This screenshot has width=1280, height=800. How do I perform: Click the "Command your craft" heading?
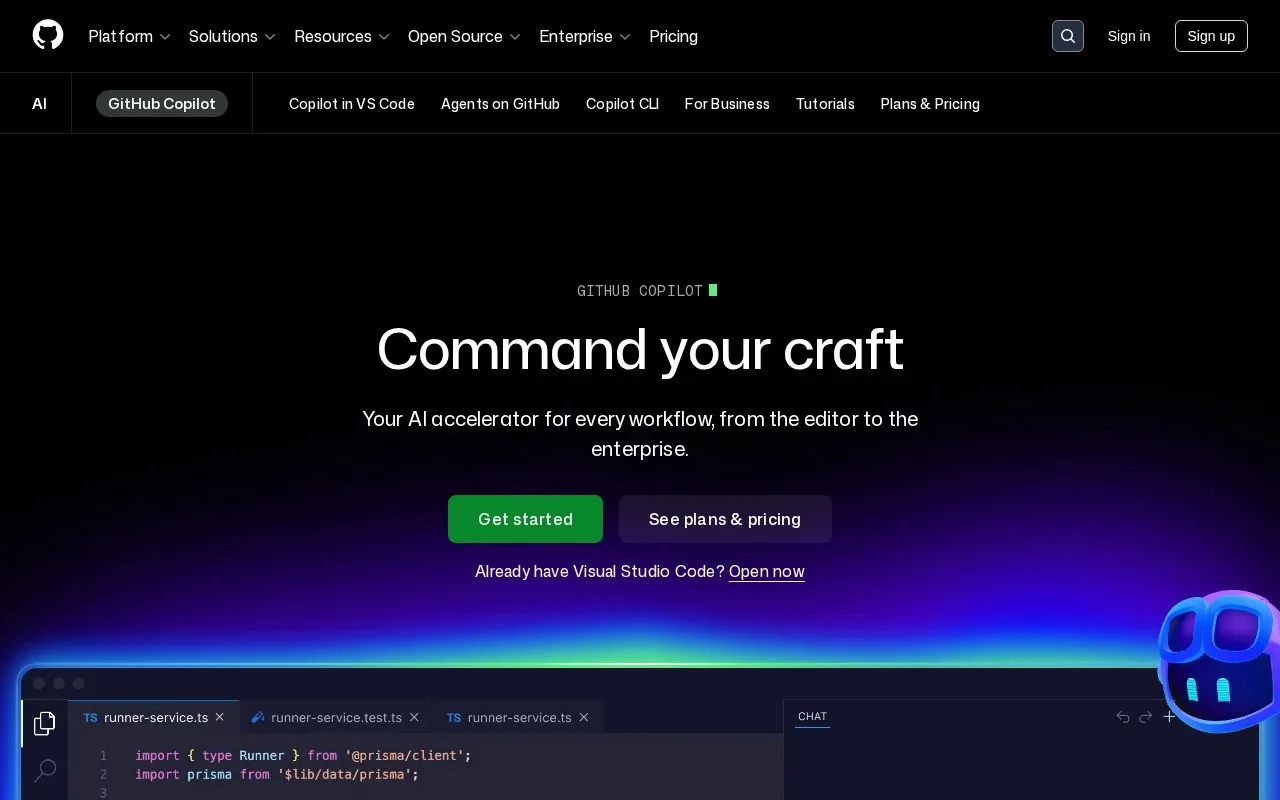640,349
